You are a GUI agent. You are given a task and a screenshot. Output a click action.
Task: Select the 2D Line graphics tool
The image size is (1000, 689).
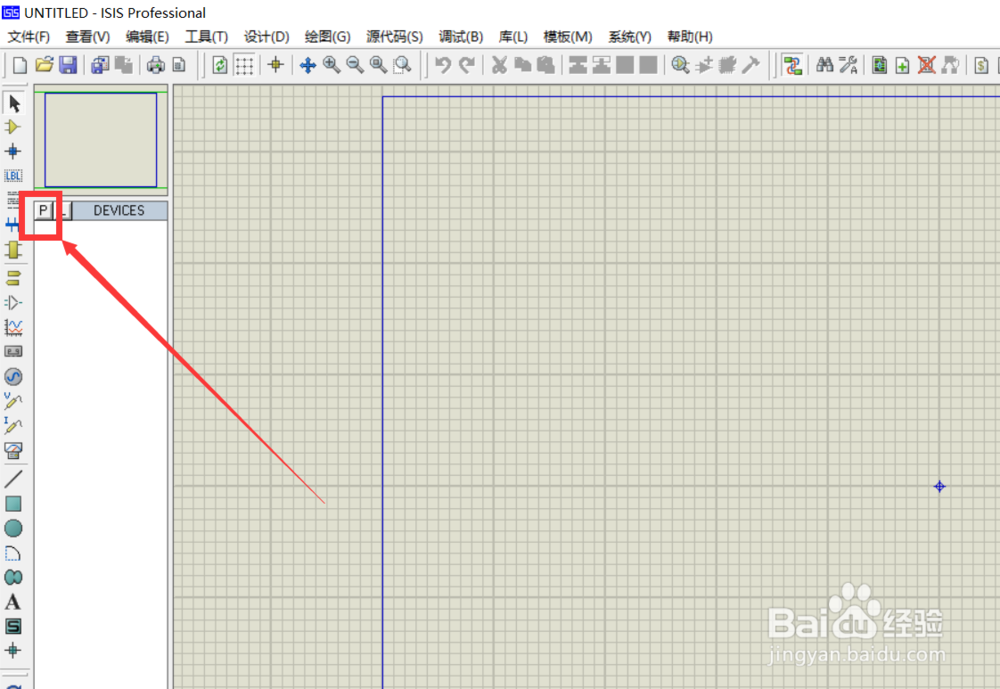point(13,478)
